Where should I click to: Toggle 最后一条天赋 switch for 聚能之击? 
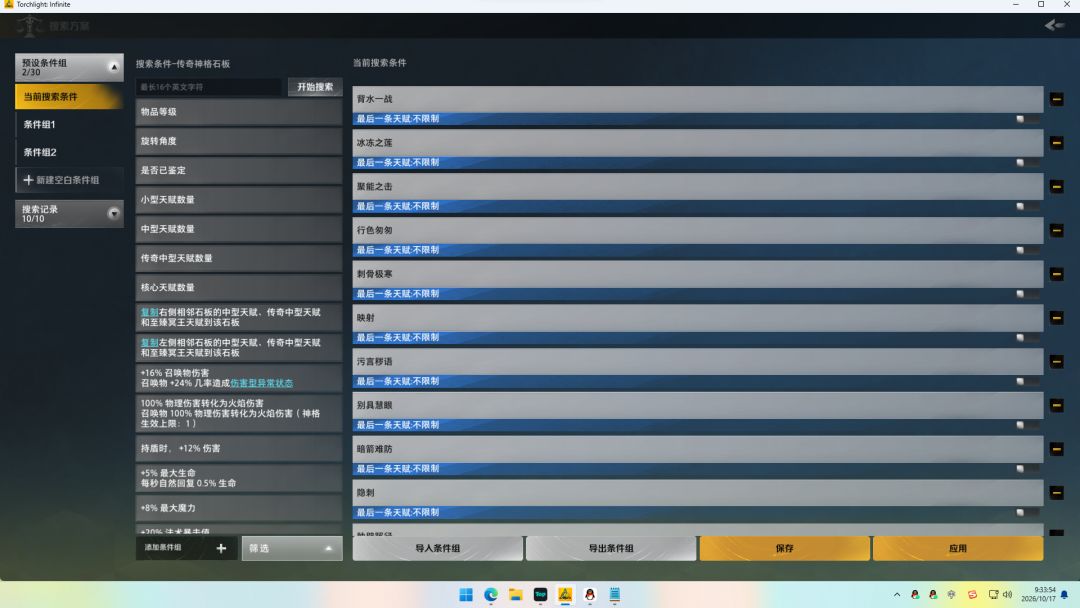1028,207
